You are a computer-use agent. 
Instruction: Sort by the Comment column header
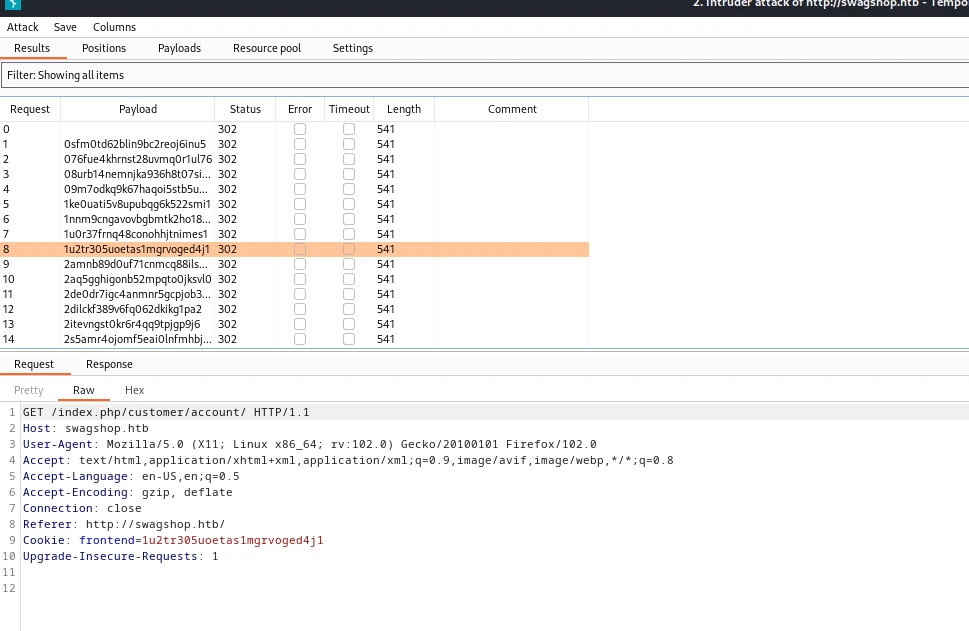coord(512,109)
